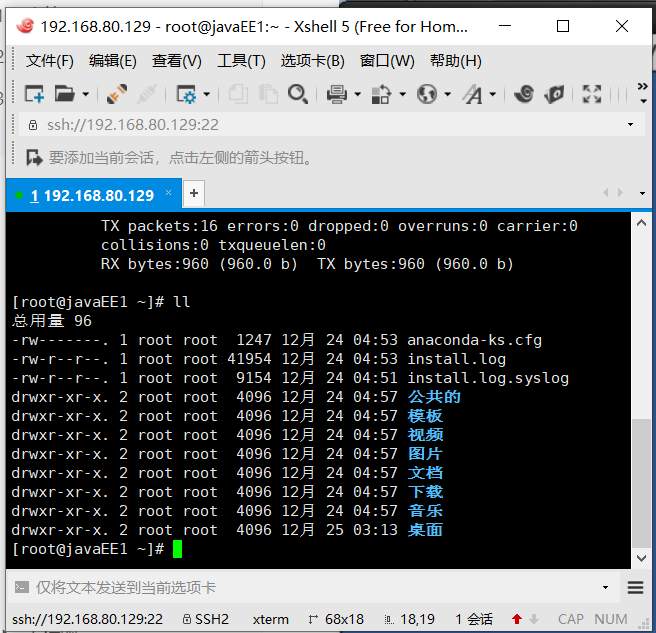Click the anaconda-ks.cfg file name
This screenshot has width=656, height=633.
point(475,340)
